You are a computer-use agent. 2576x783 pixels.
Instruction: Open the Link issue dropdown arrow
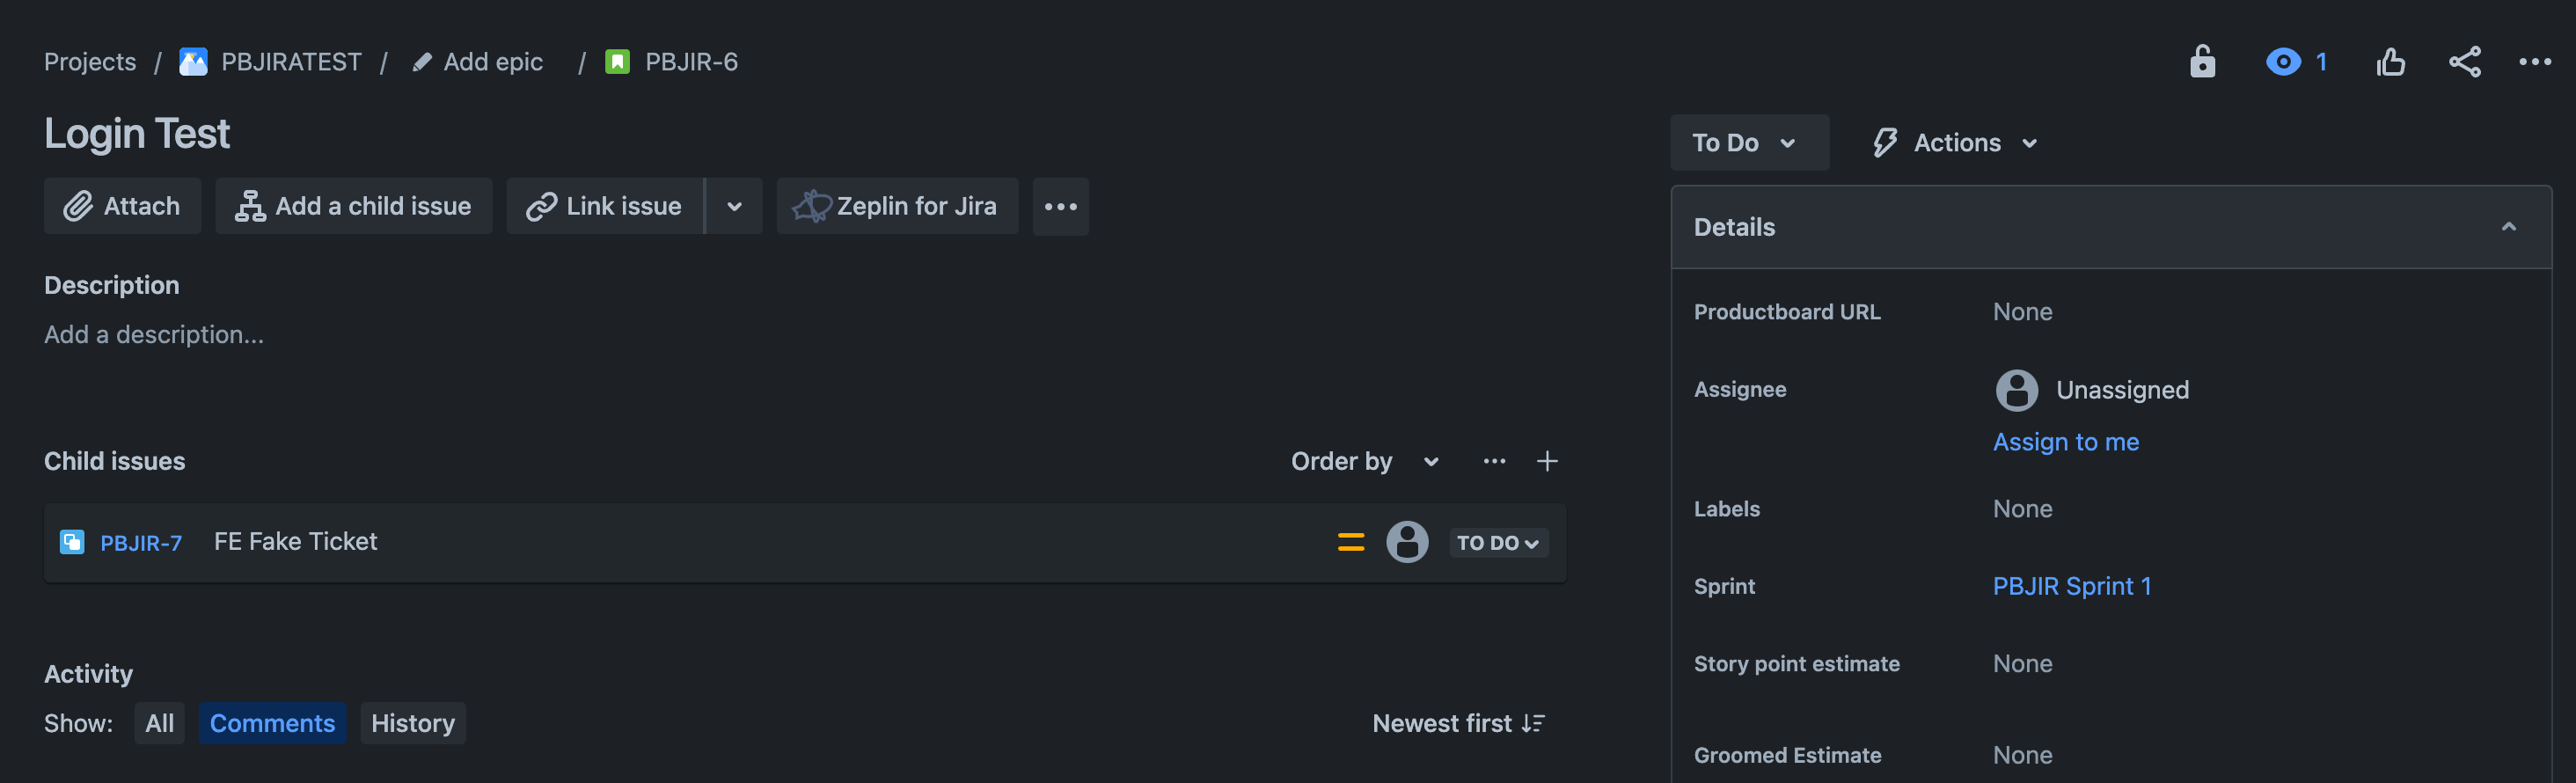(x=734, y=206)
